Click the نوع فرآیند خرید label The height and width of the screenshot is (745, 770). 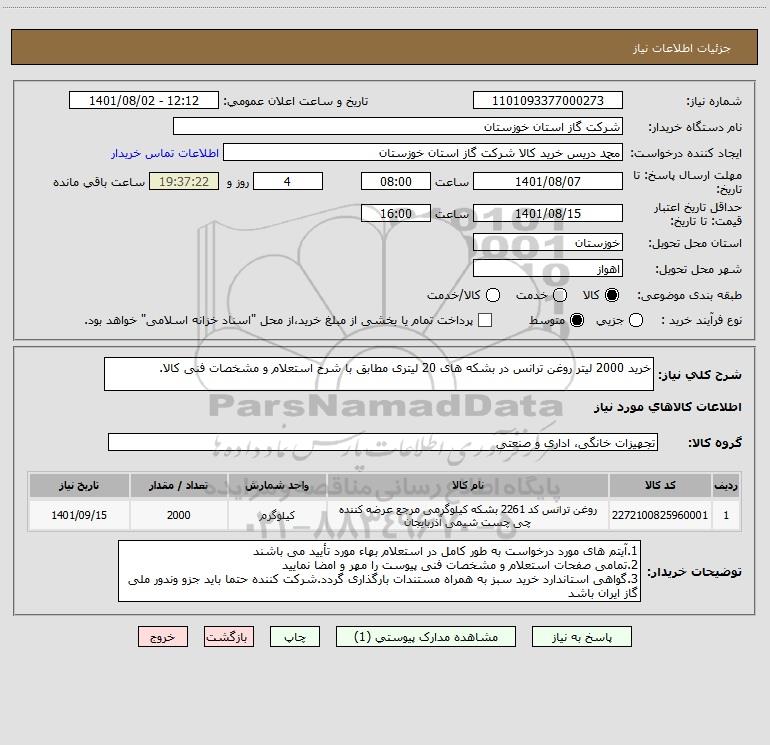(701, 320)
